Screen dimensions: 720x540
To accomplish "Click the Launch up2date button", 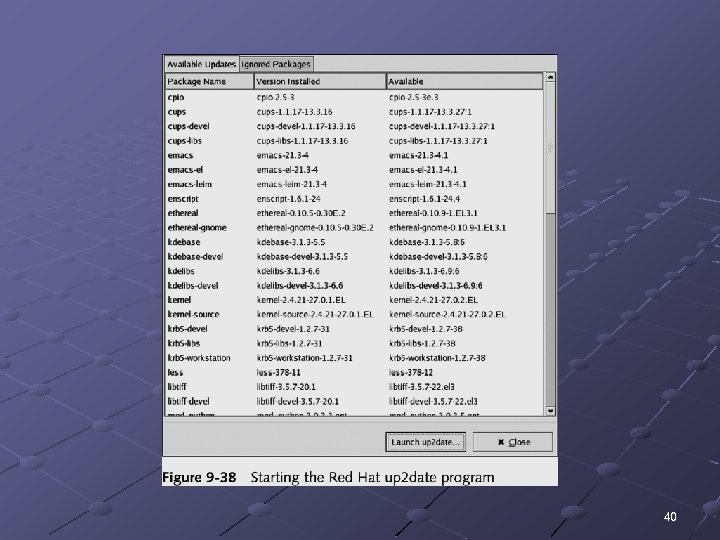I will 425,442.
